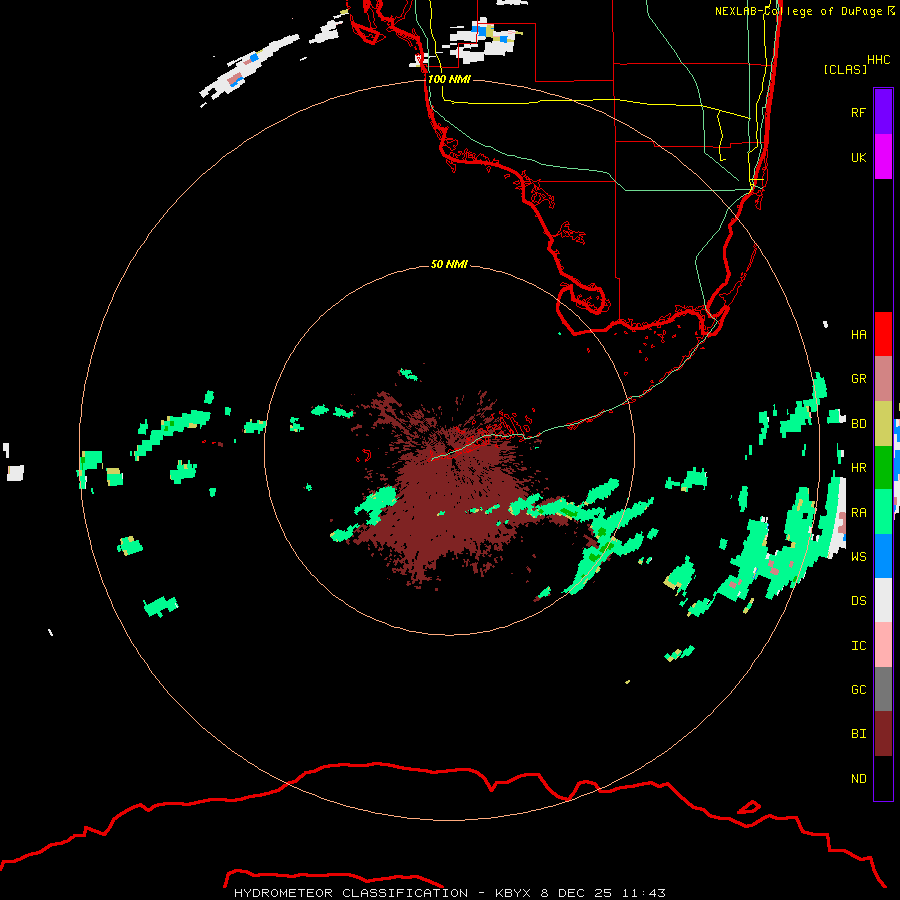900x900 pixels.
Task: Select the 'GC' legend label text
Action: tap(858, 690)
